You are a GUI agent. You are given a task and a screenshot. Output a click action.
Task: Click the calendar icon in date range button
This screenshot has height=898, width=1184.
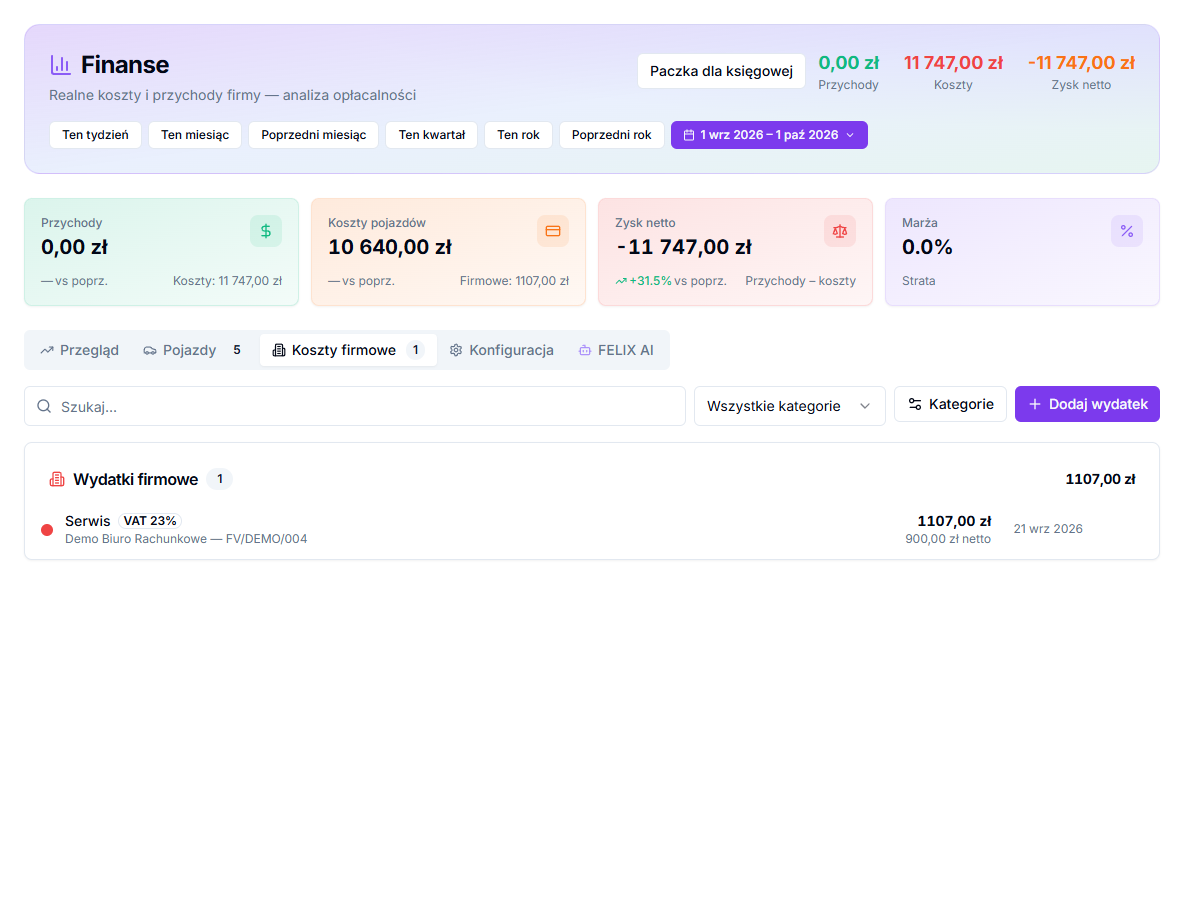click(689, 135)
